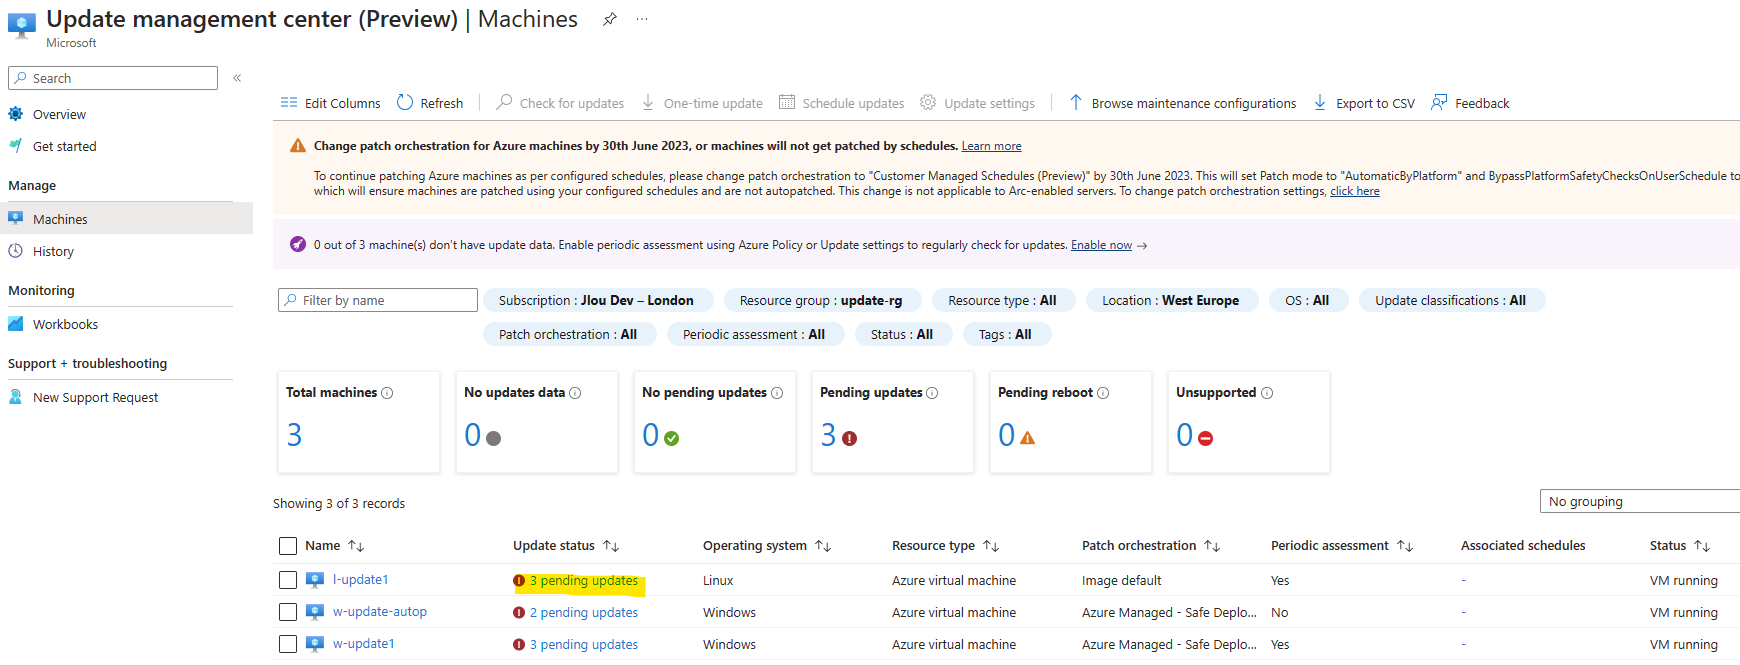Open the Subscription filter
This screenshot has width=1740, height=665.
point(597,300)
